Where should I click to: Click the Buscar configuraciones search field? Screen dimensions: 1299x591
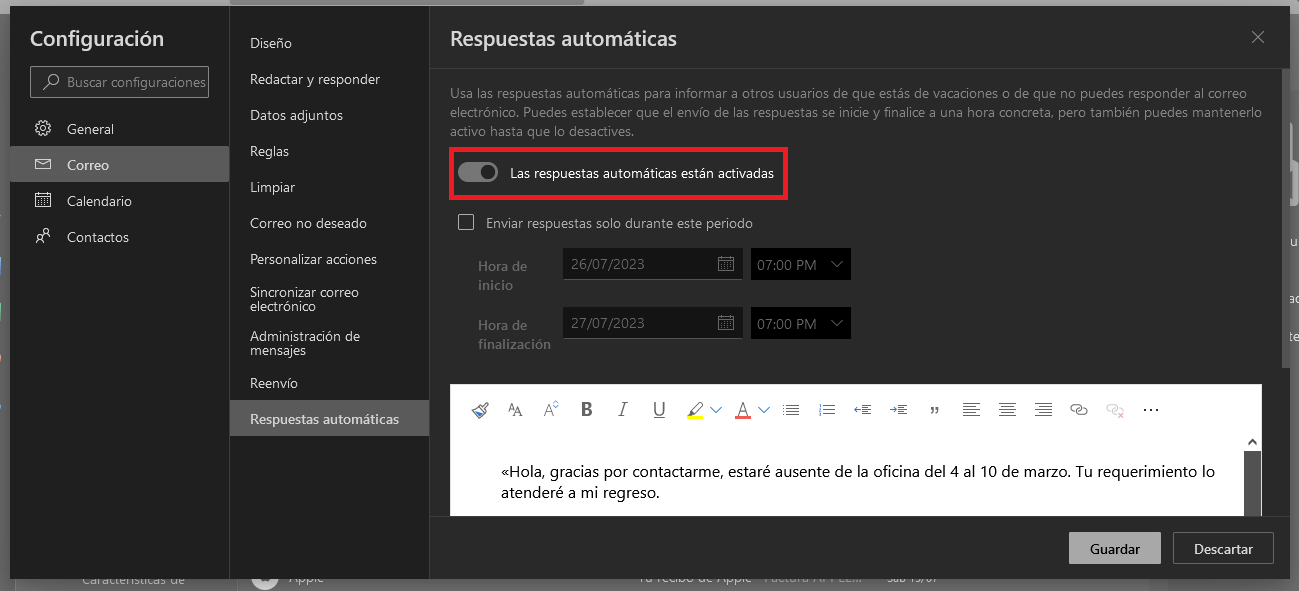pyautogui.click(x=119, y=81)
